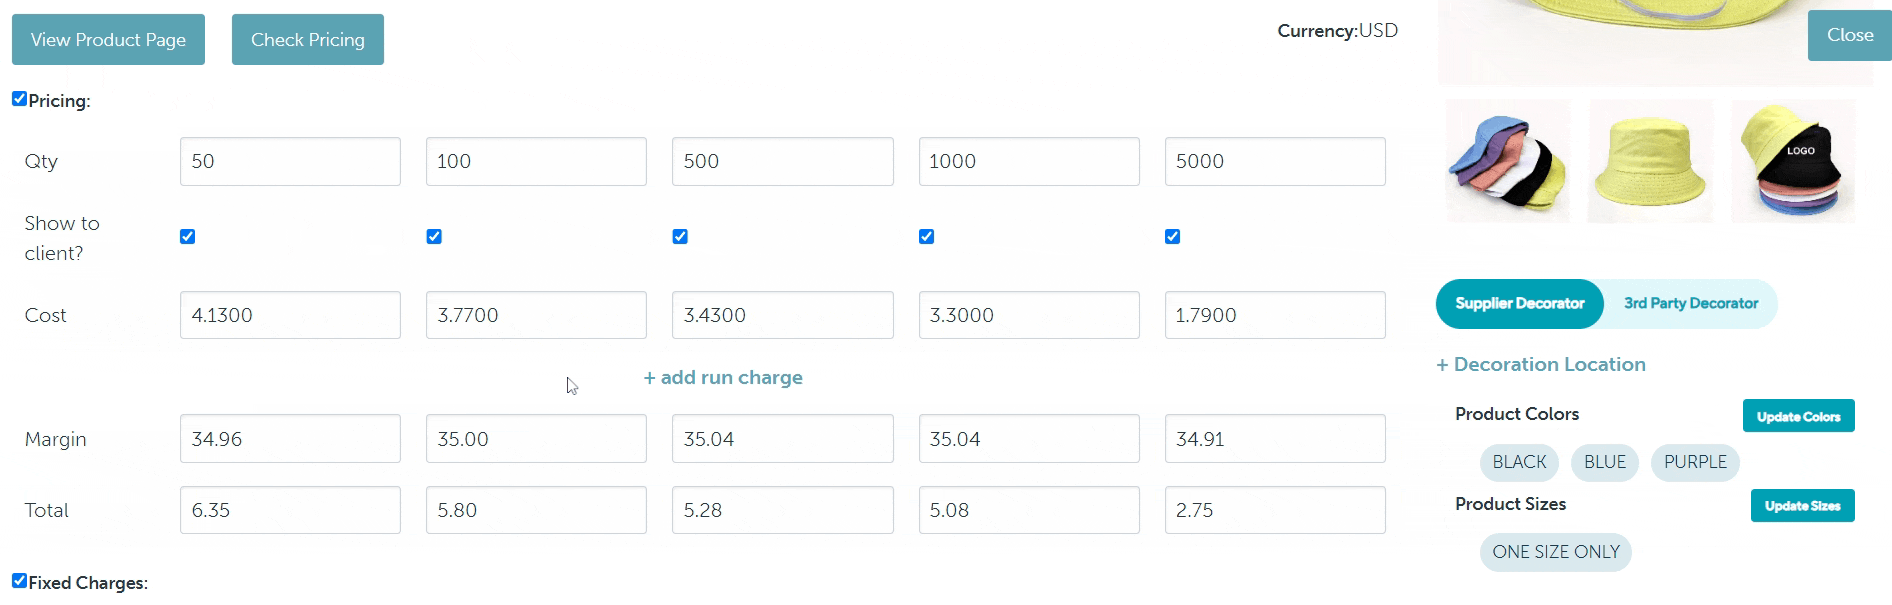Viewport: 1892px width, 605px height.
Task: Select the BLACK color chip
Action: click(x=1519, y=462)
